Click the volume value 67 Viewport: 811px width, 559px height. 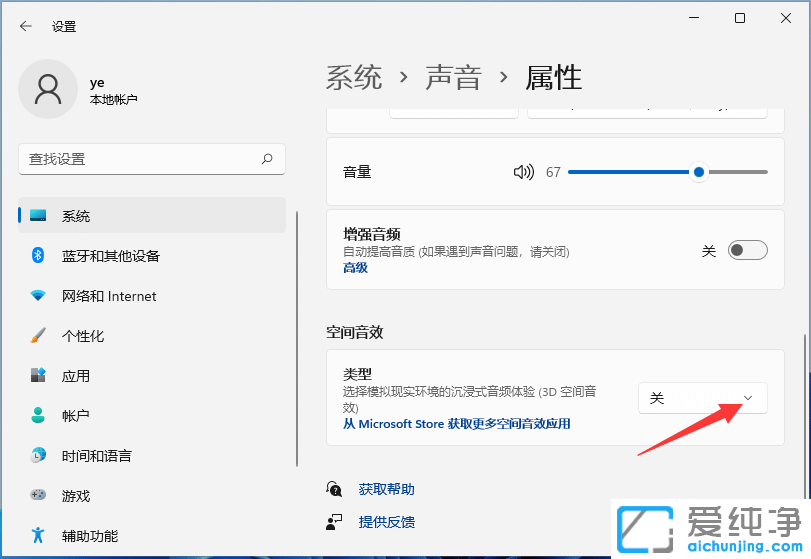(553, 172)
